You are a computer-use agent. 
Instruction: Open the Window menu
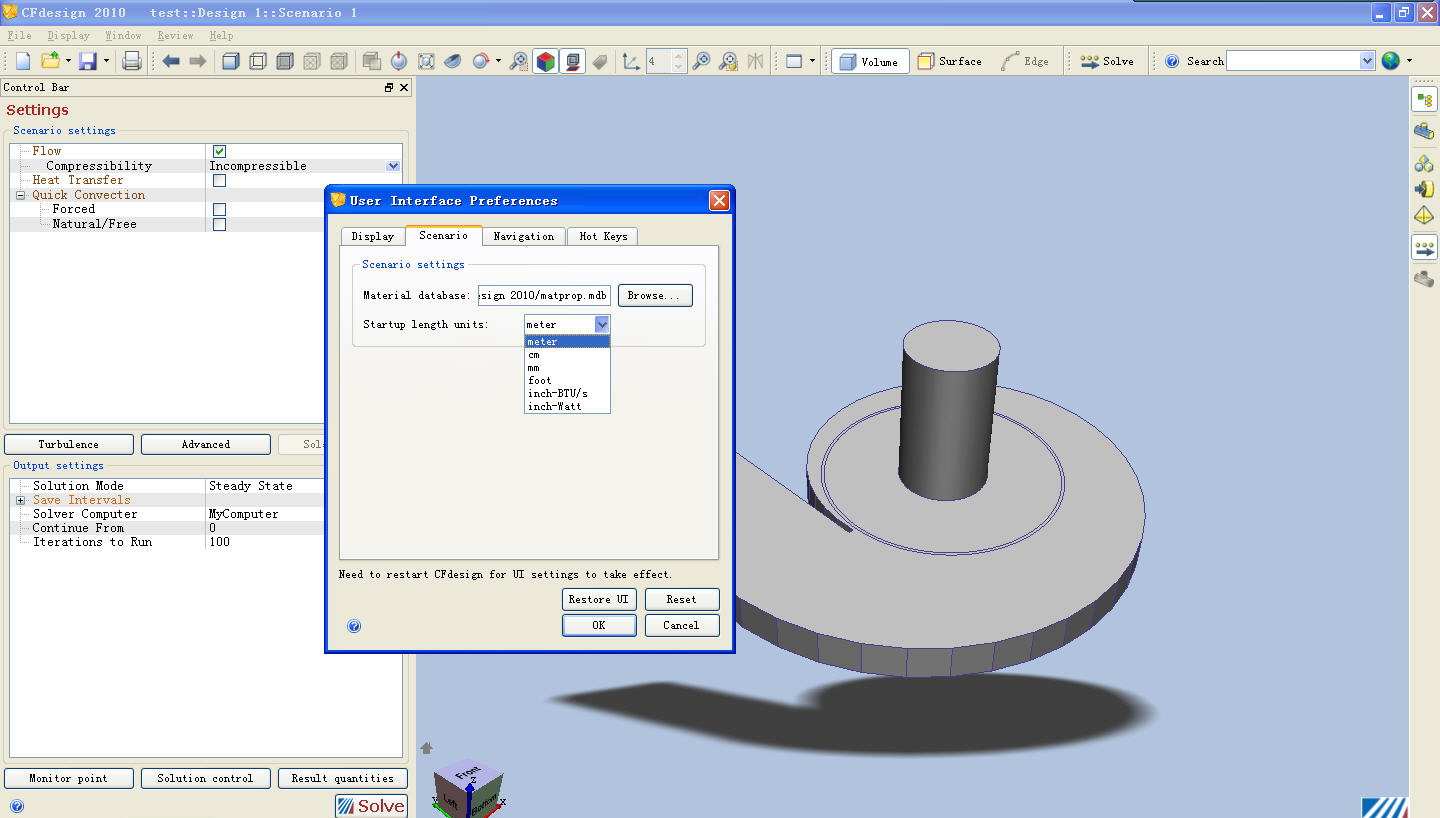tap(123, 35)
